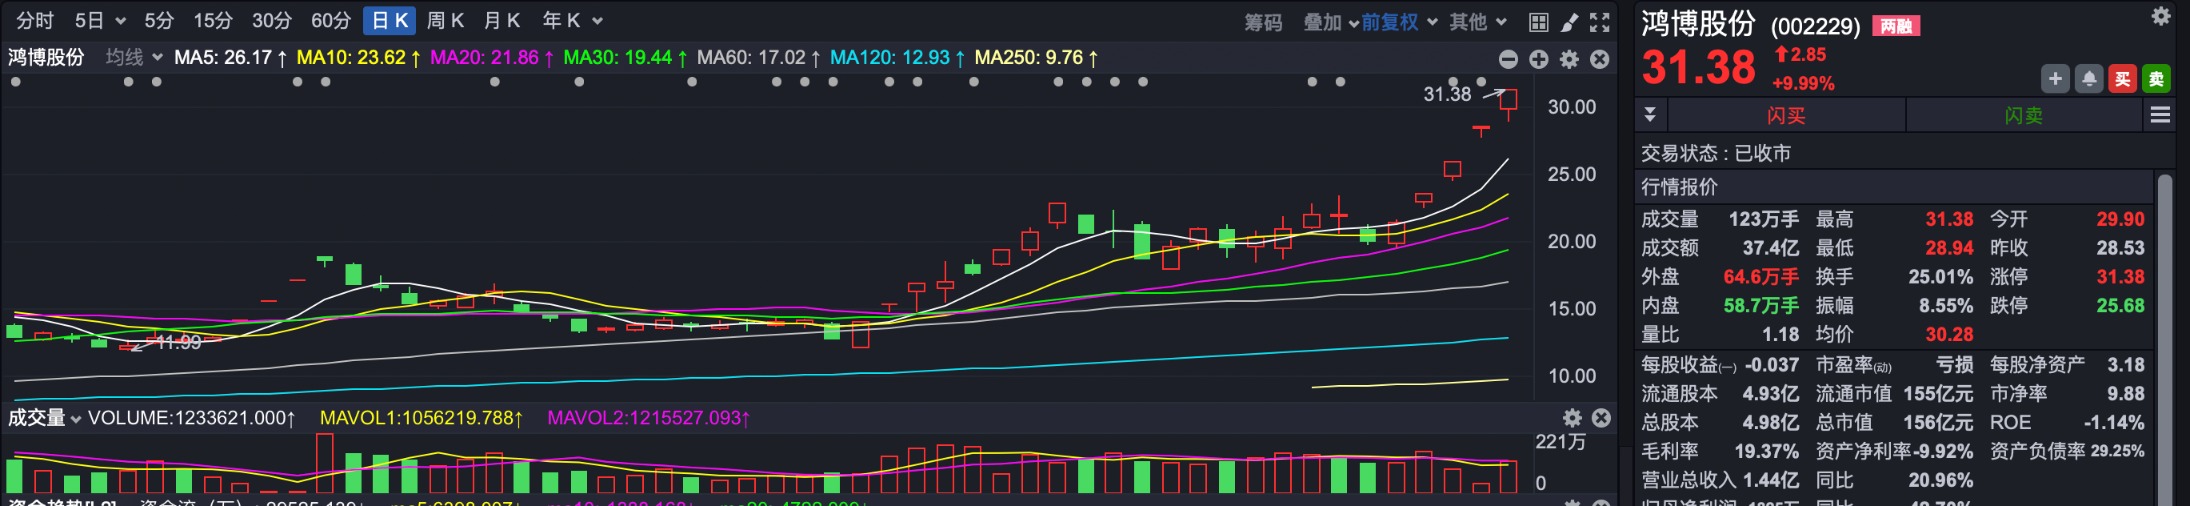The image size is (2190, 506).
Task: Expand the 其他 options dropdown
Action: coord(1478,22)
